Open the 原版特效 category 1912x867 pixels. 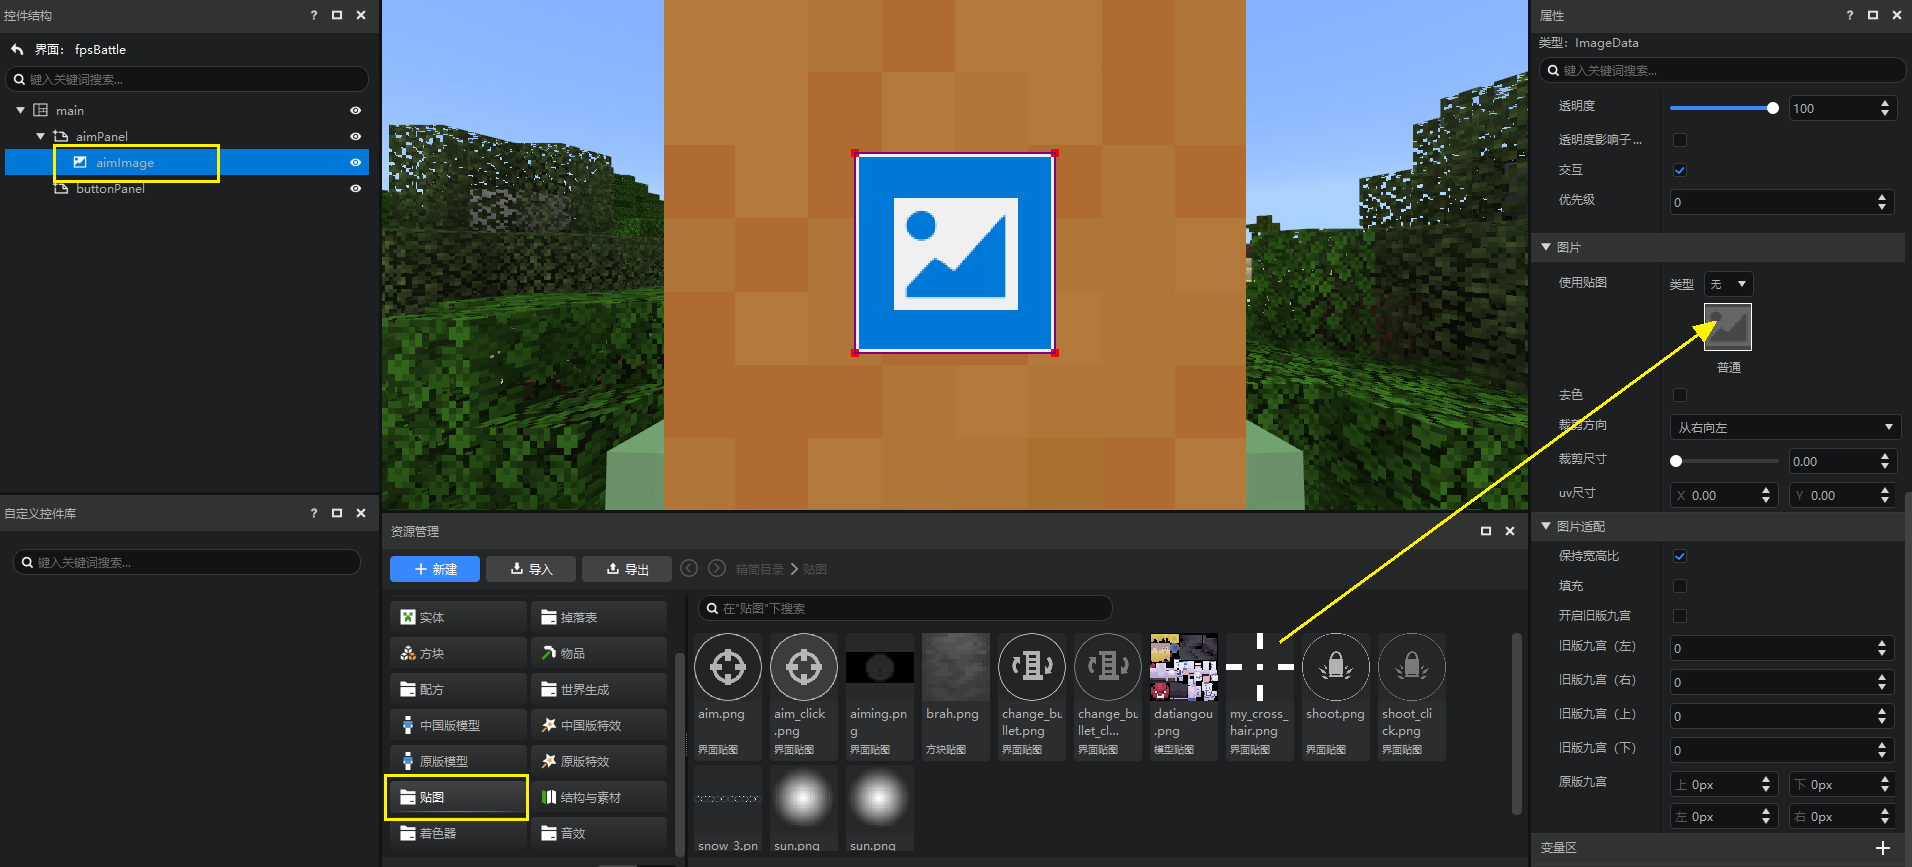[x=599, y=761]
